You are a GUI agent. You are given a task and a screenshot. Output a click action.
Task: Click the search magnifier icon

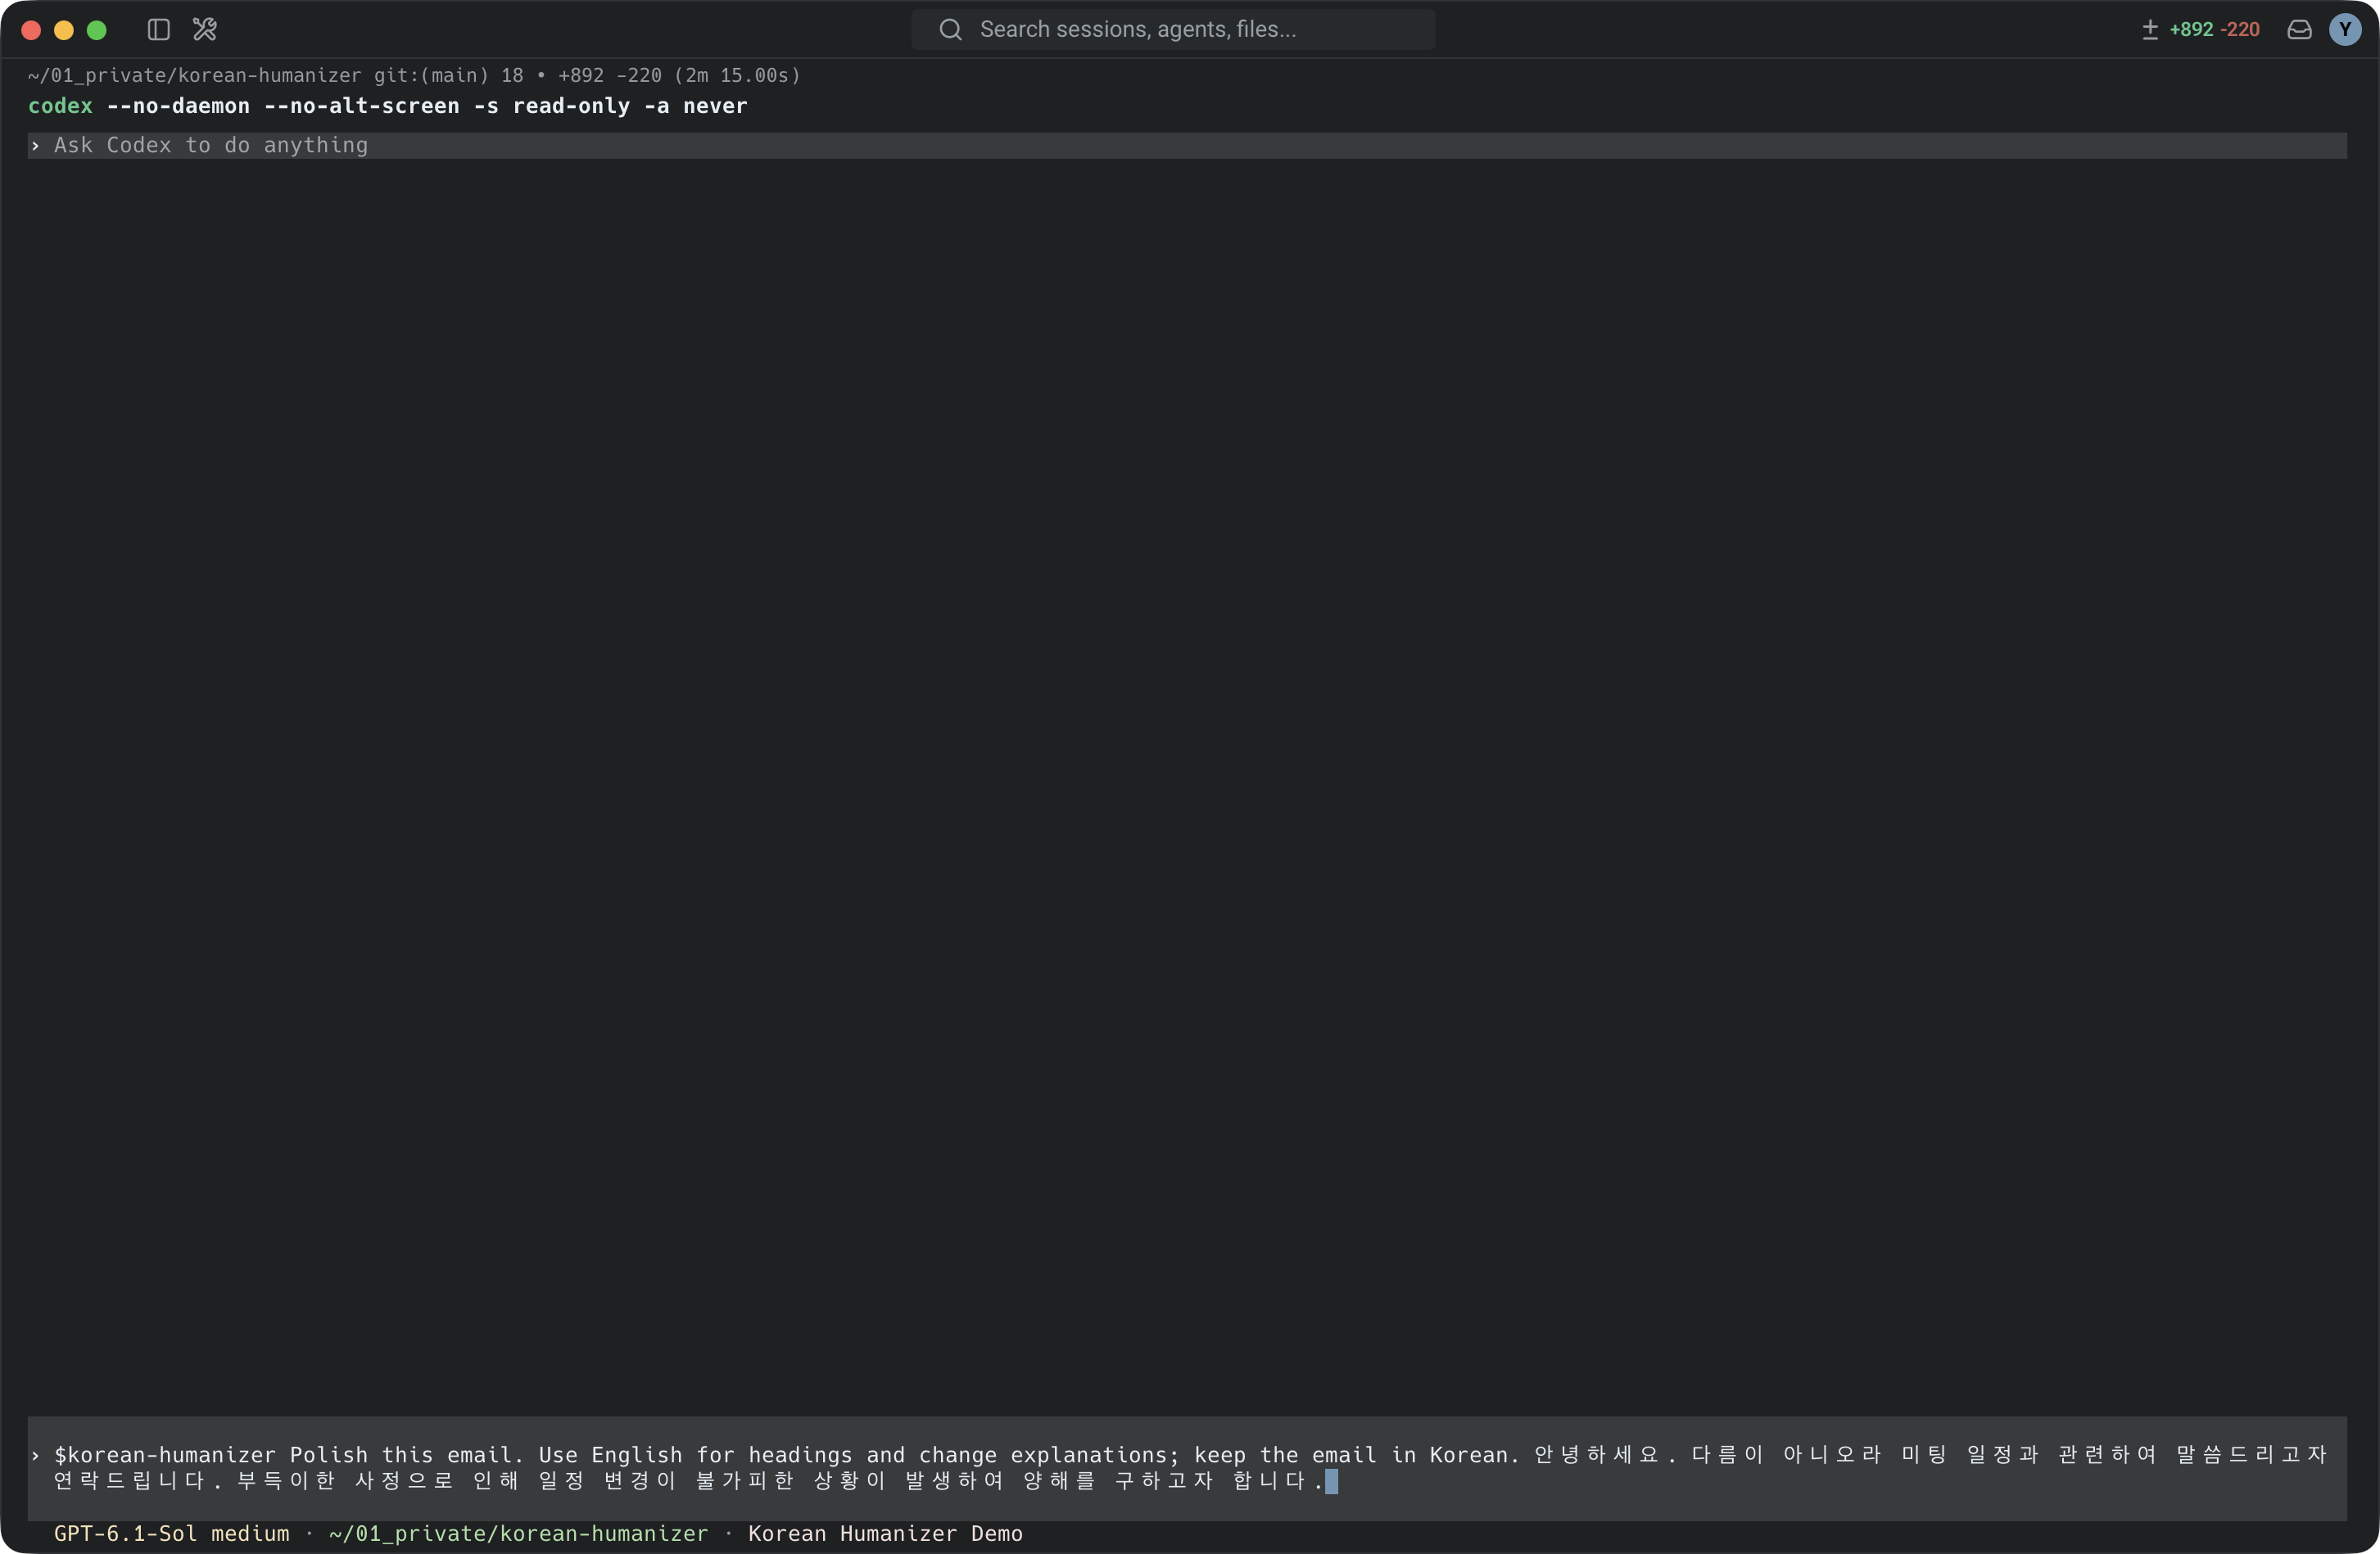(x=950, y=30)
